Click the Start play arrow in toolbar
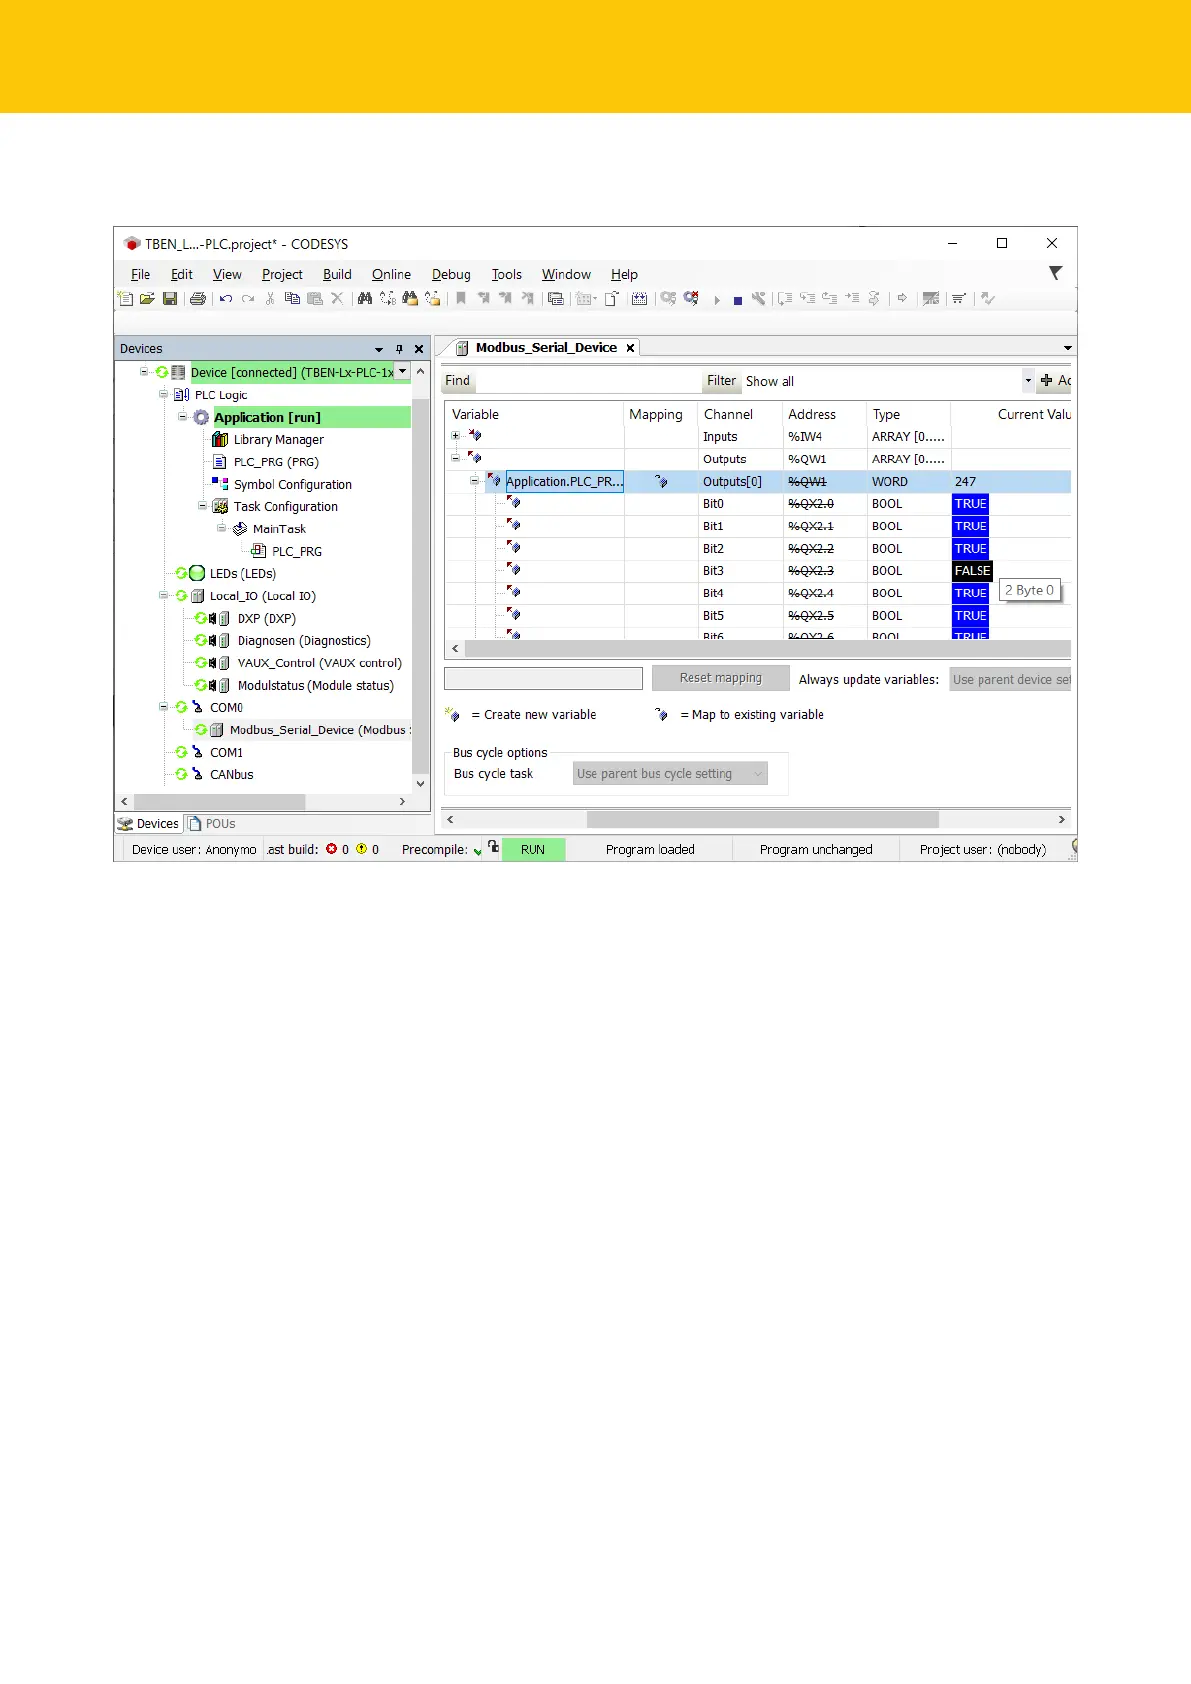Viewport: 1191px width, 1684px height. [717, 300]
